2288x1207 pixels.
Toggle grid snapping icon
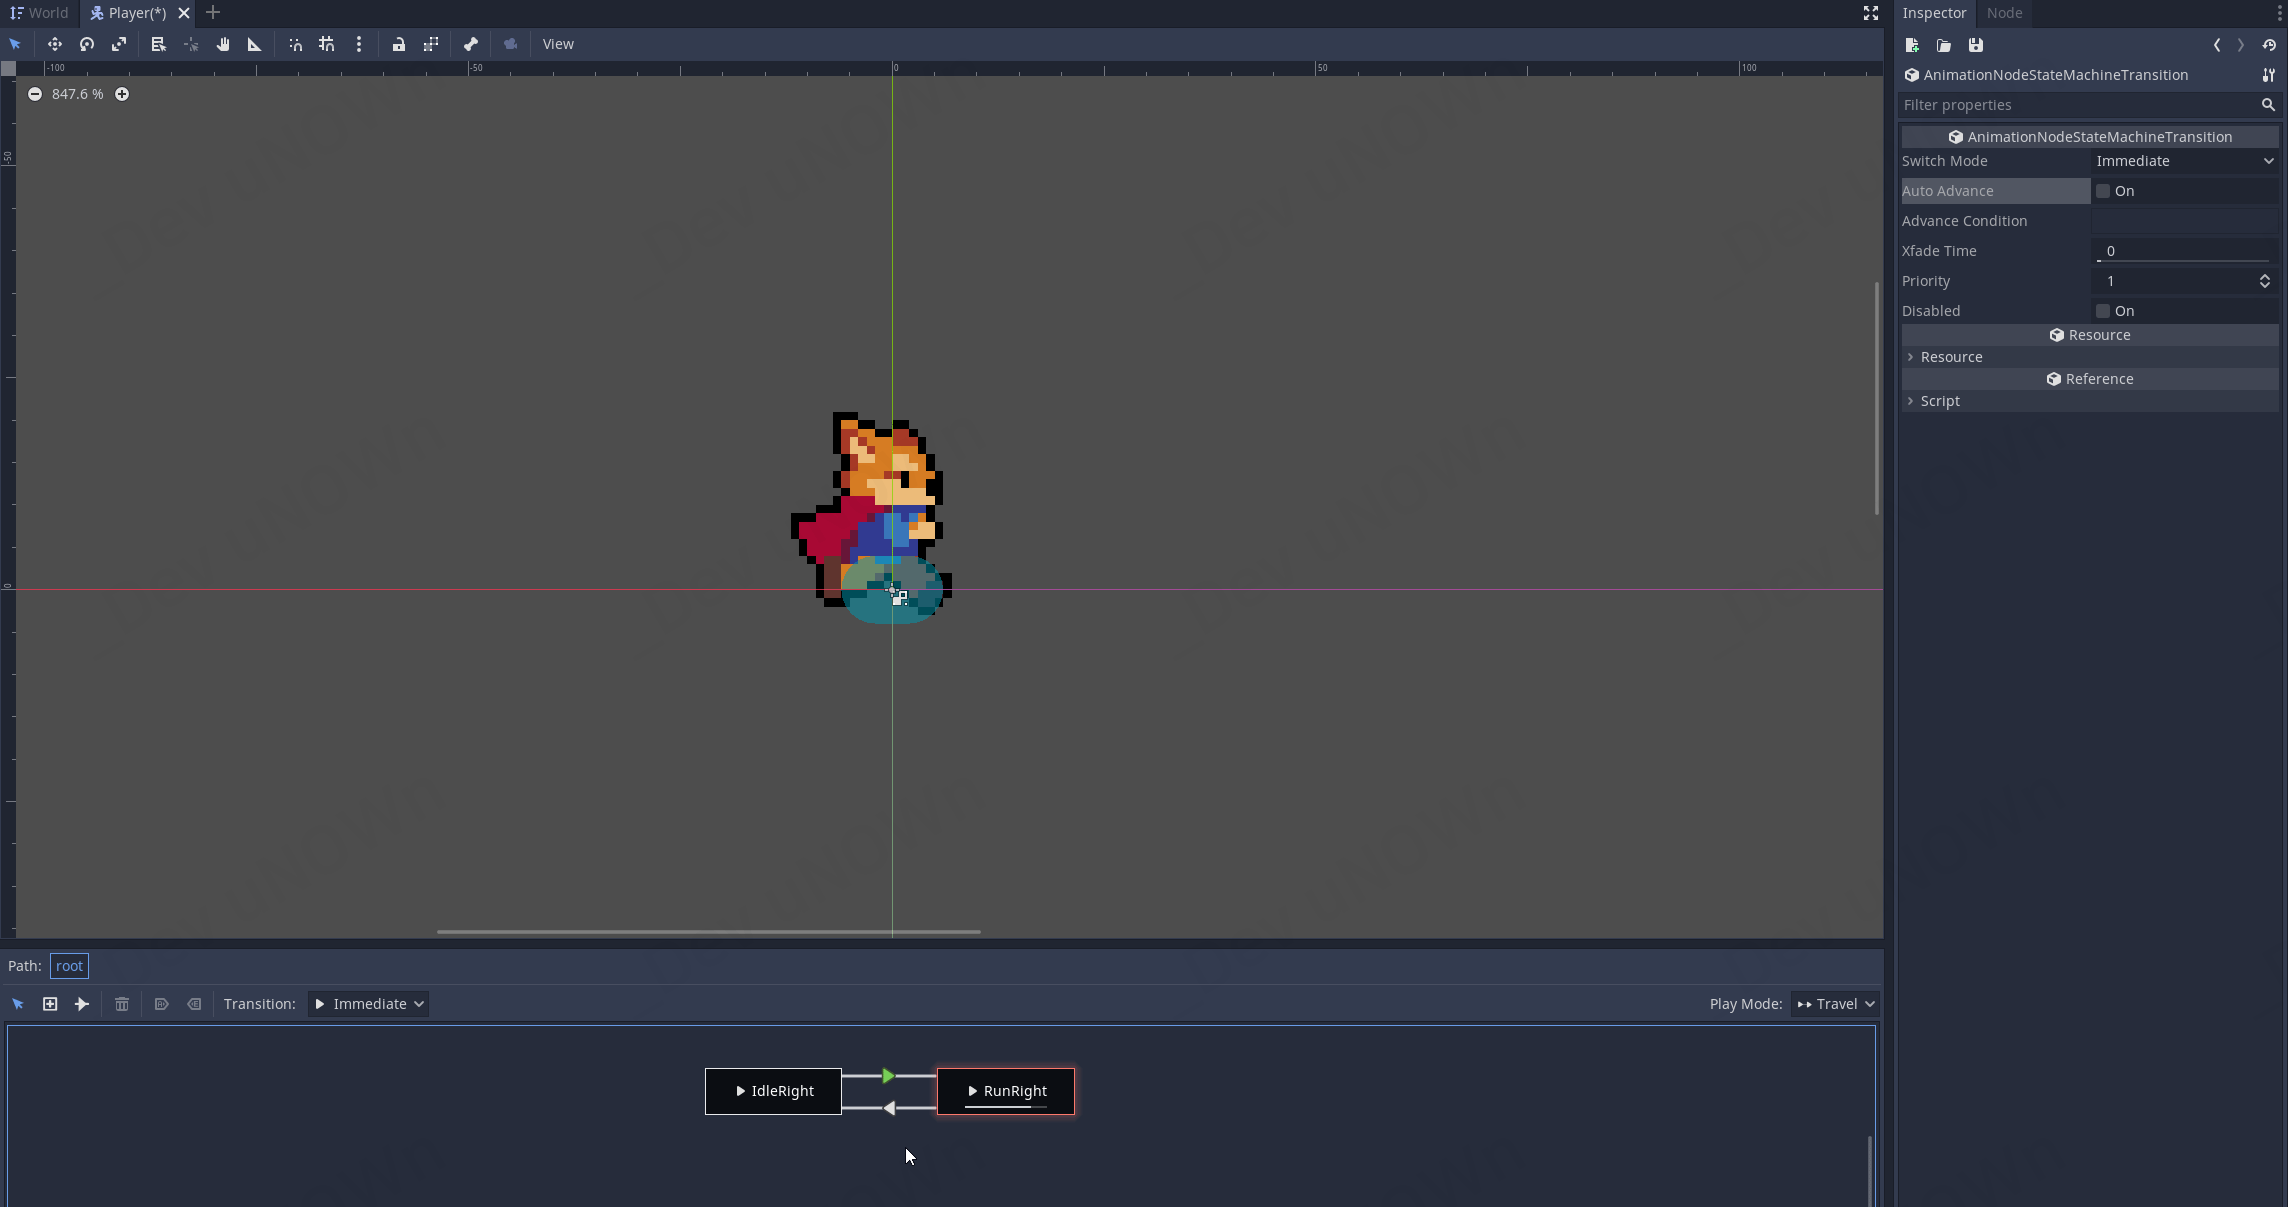326,44
